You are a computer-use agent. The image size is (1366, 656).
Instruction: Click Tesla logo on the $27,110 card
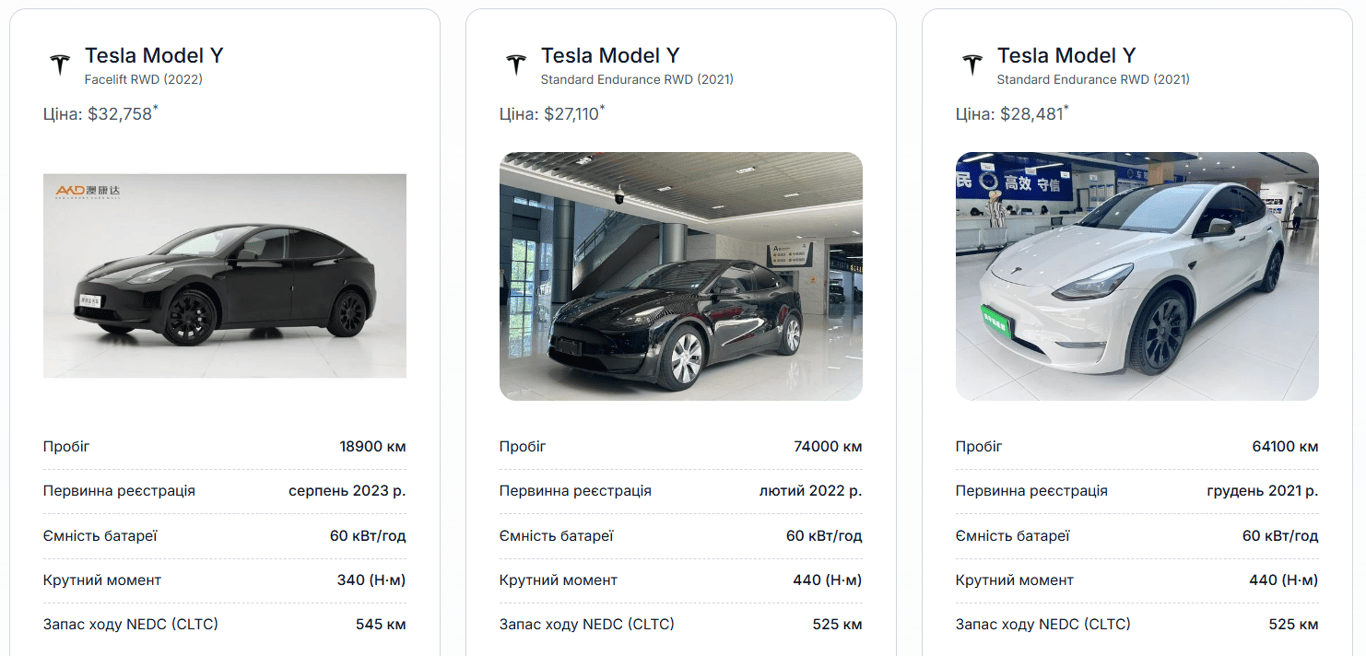click(x=516, y=65)
